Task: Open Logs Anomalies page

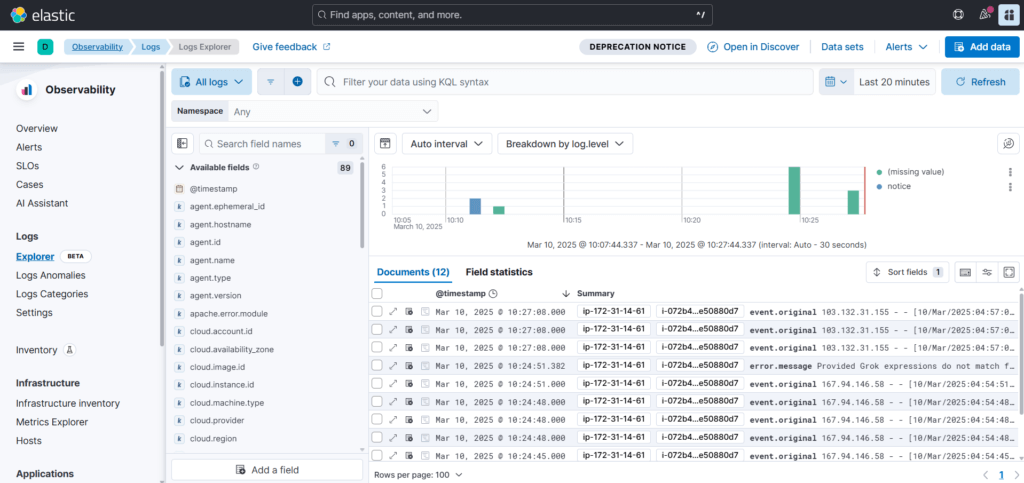Action: click(x=50, y=275)
